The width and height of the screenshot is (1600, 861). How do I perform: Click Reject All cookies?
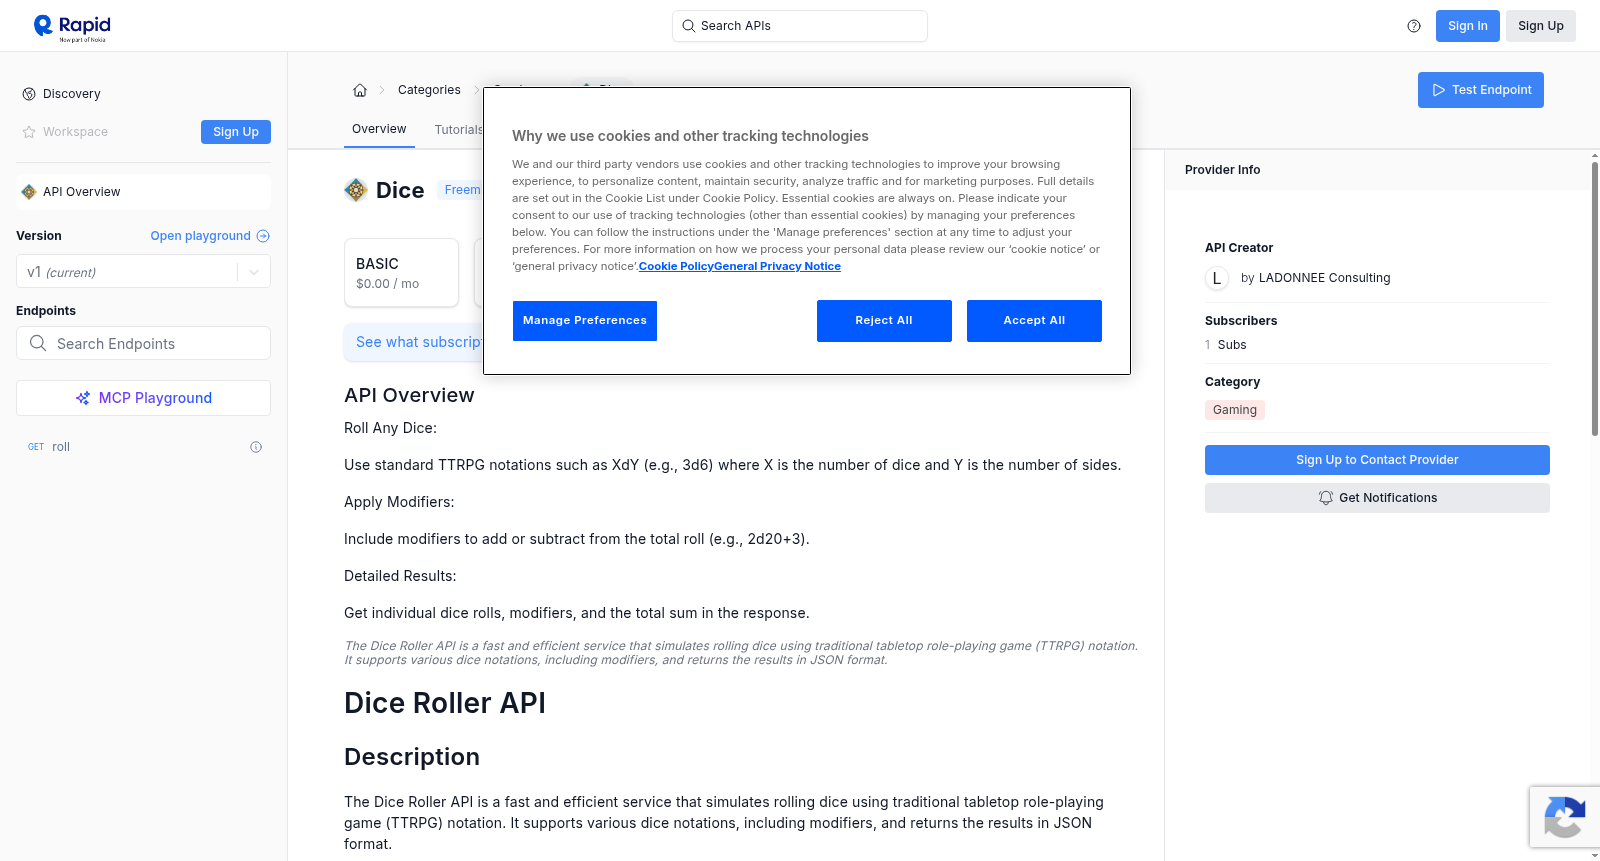tap(884, 321)
